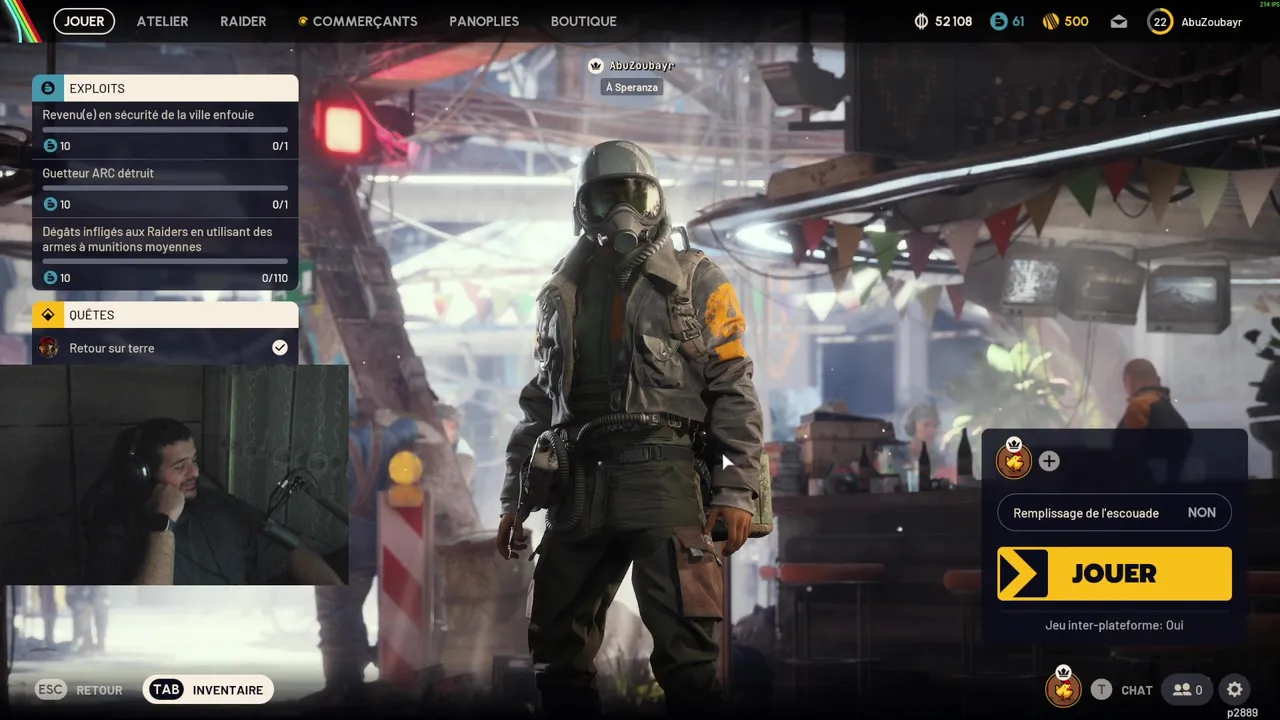Click the webcam overlay thumbnail
Image resolution: width=1280 pixels, height=720 pixels.
(x=174, y=475)
